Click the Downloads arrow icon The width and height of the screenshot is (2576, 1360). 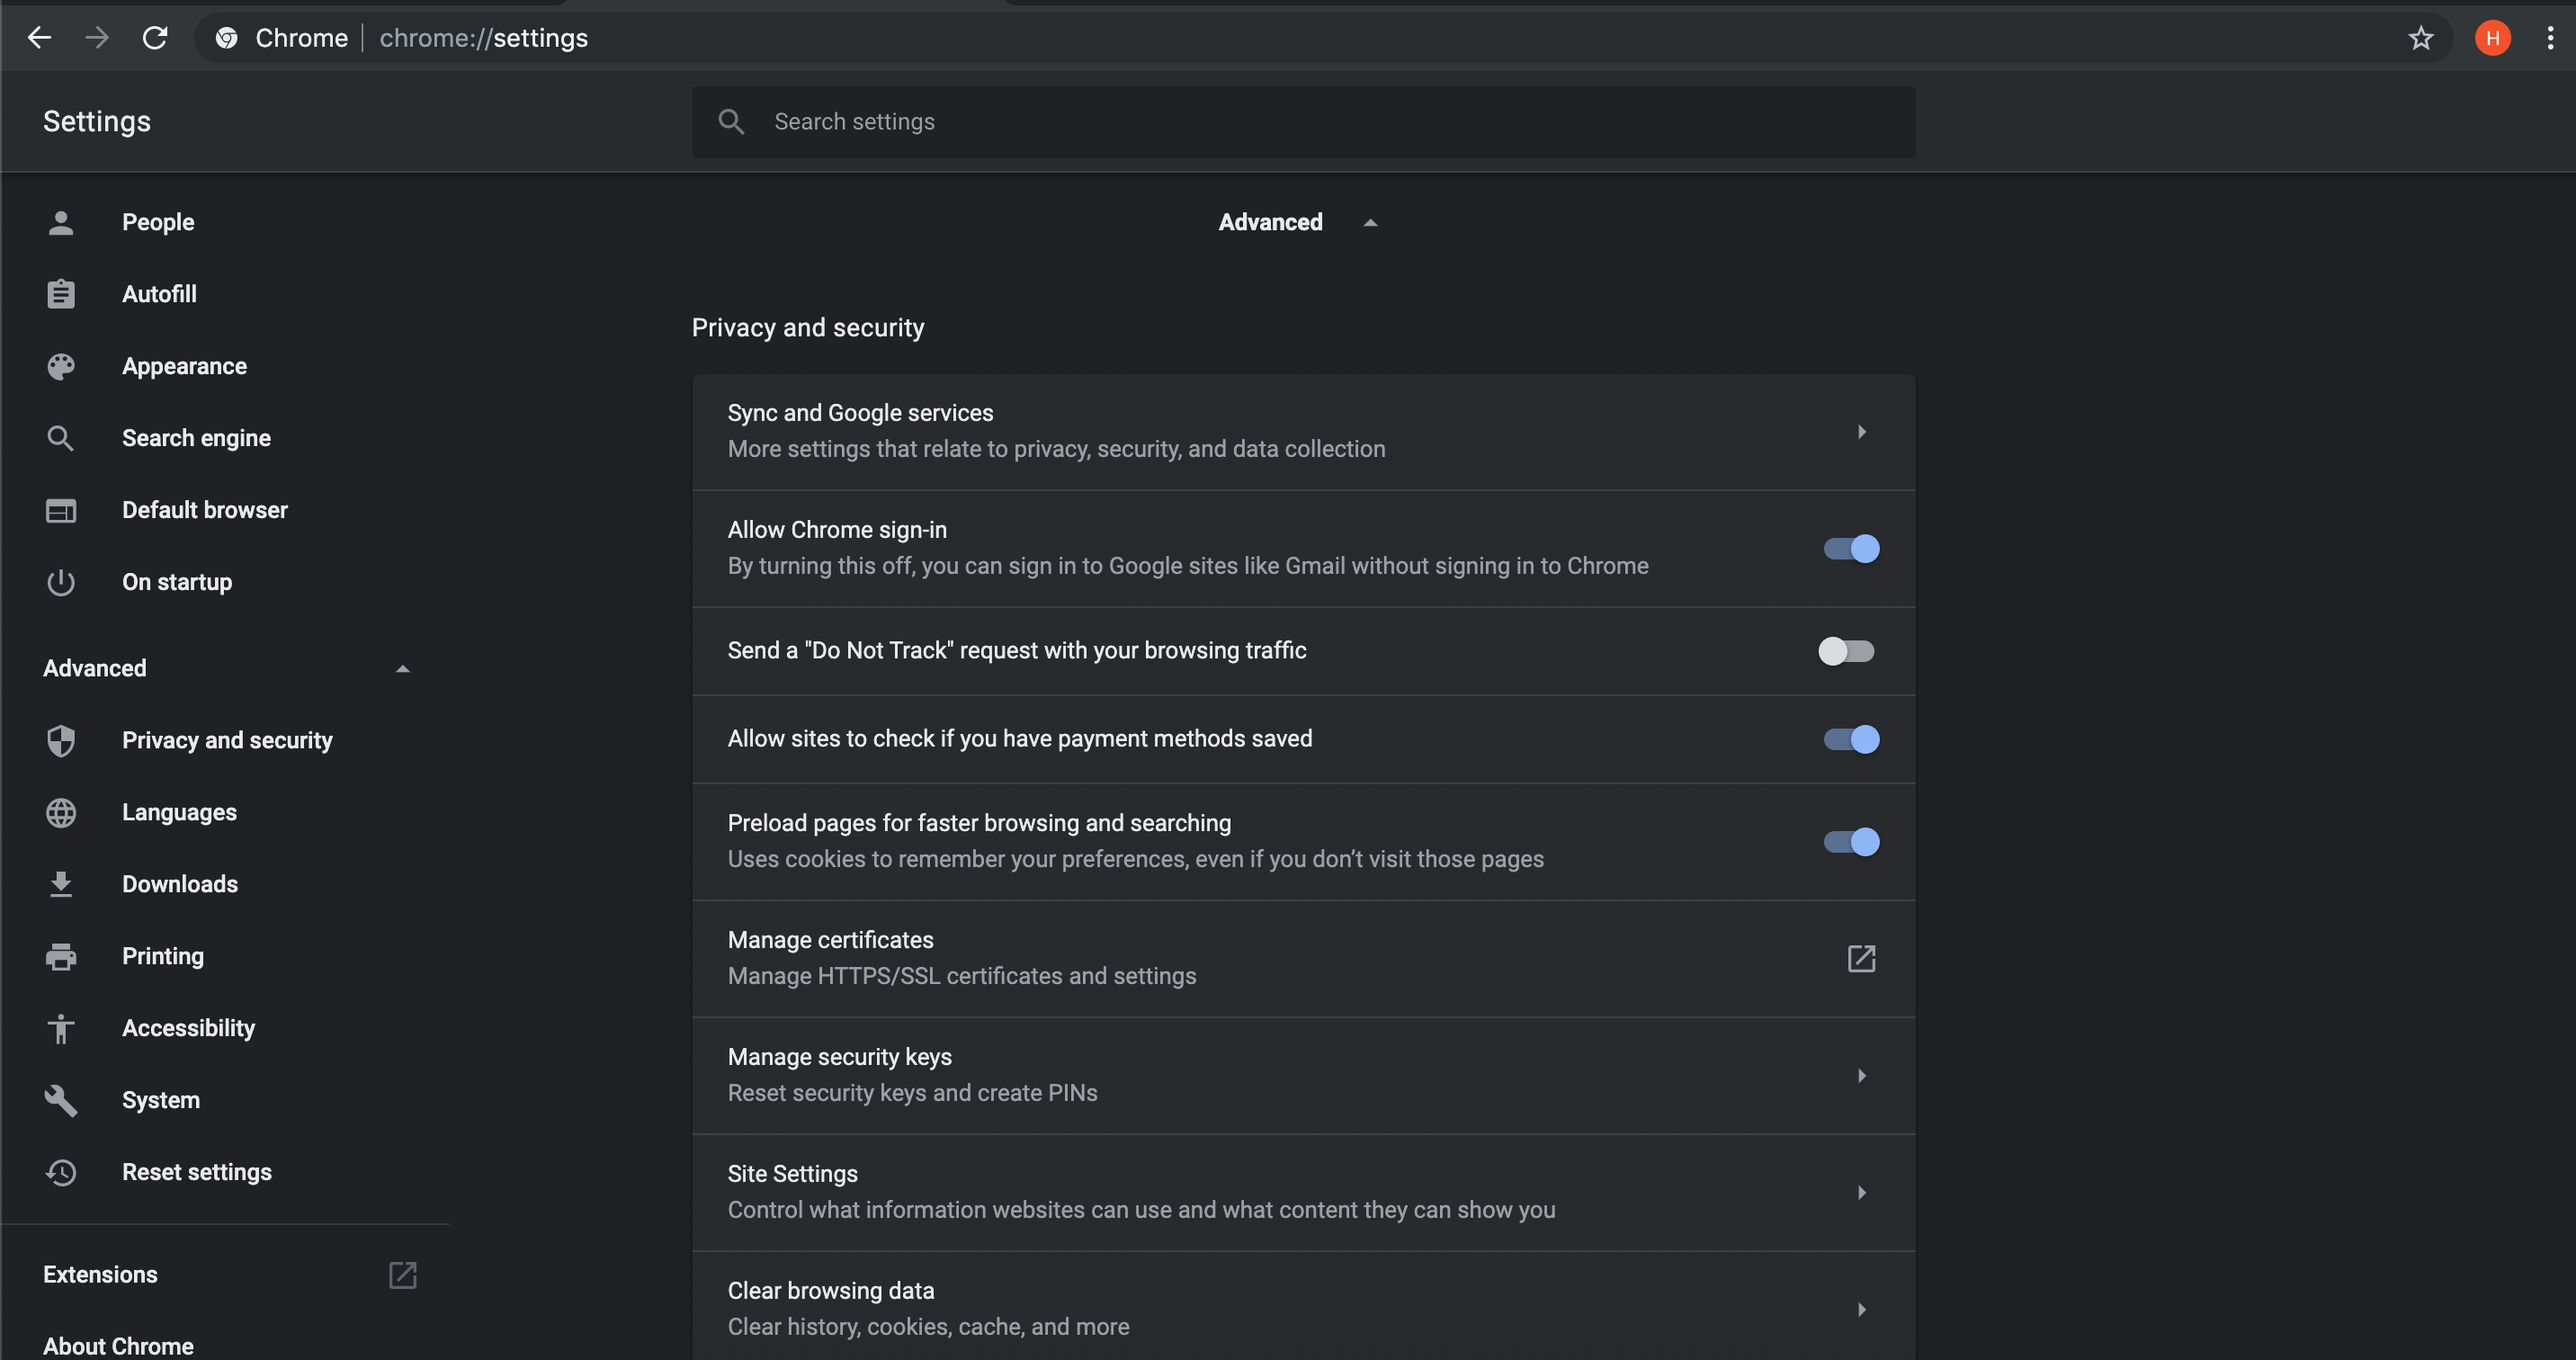61,884
